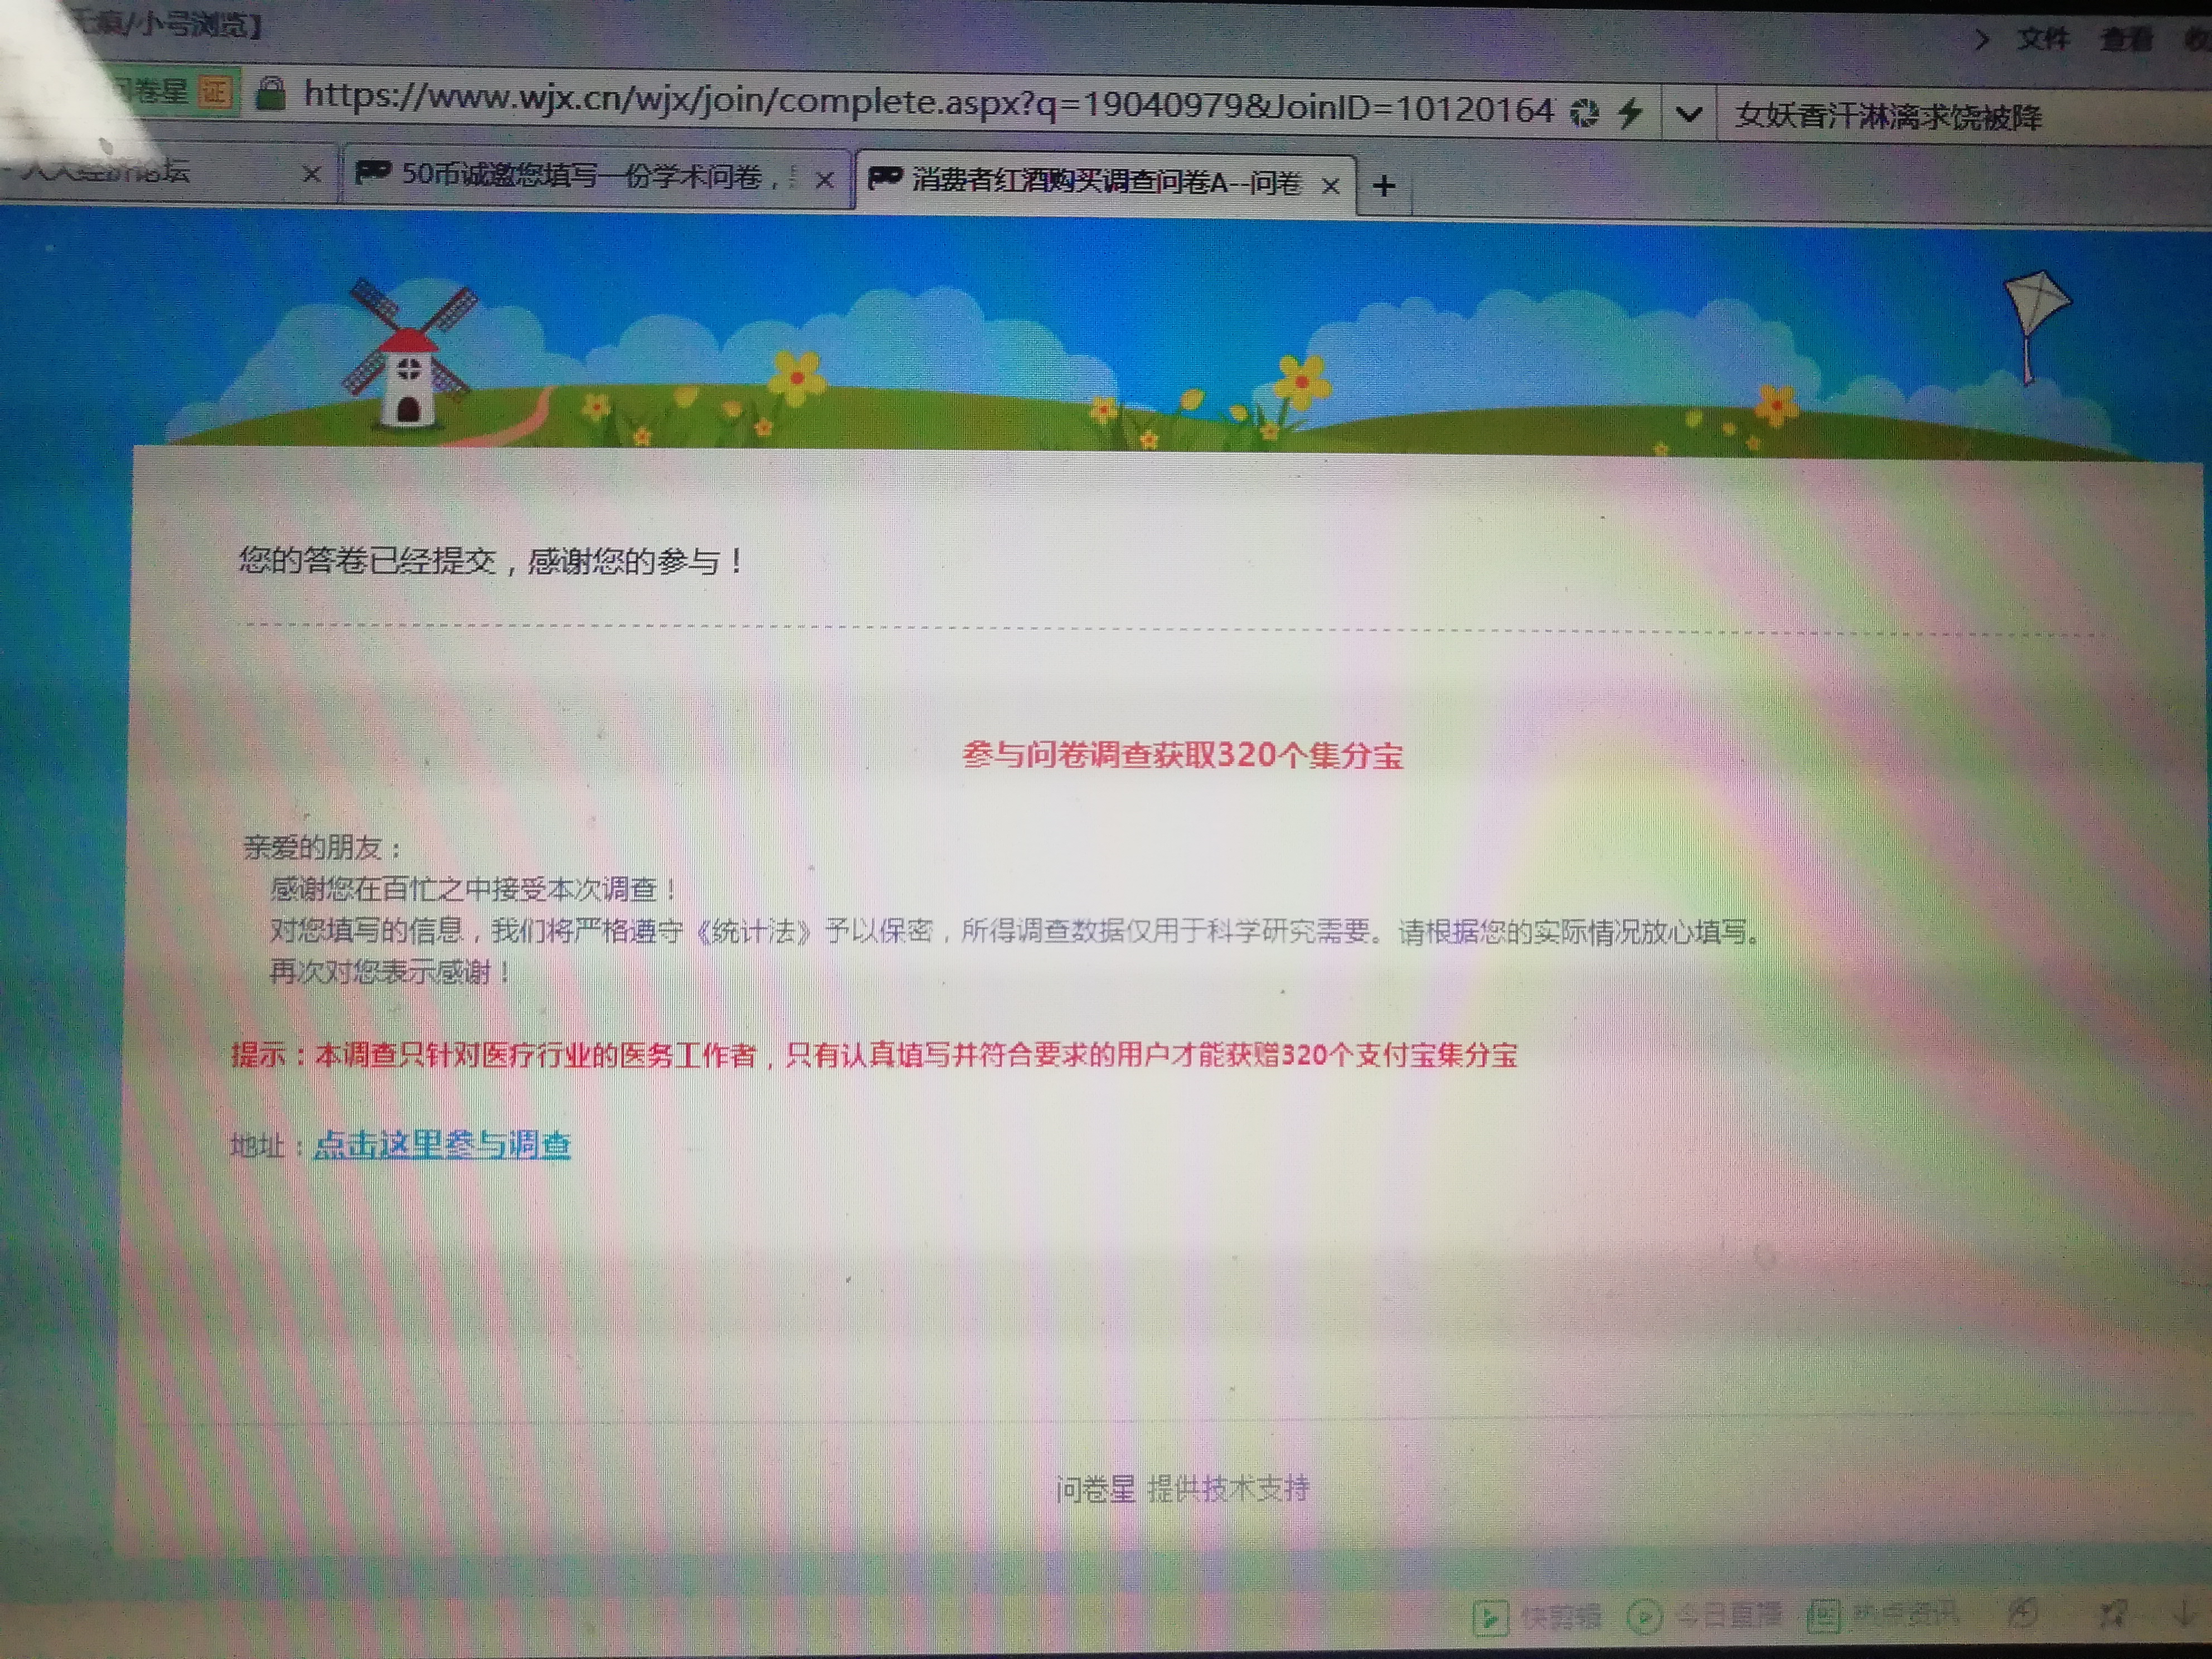Close the 50币诚邀您填写 tab
The height and width of the screenshot is (1659, 2212).
click(824, 180)
